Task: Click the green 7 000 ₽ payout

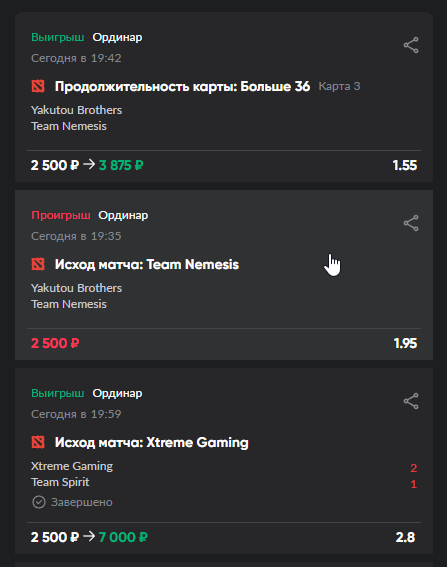Action: (123, 537)
